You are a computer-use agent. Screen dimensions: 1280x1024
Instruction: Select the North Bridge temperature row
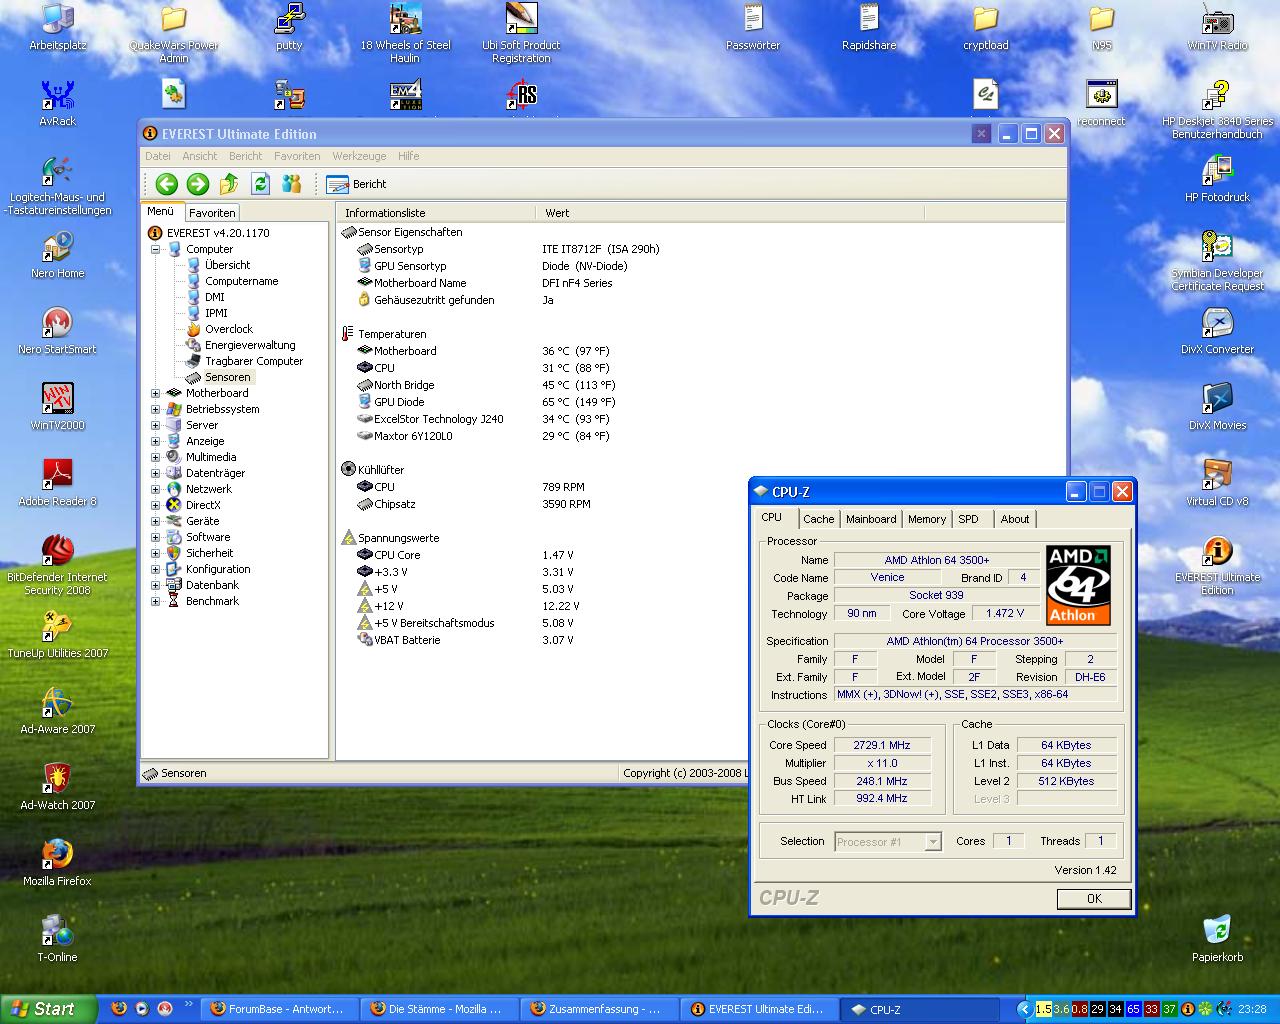(403, 385)
